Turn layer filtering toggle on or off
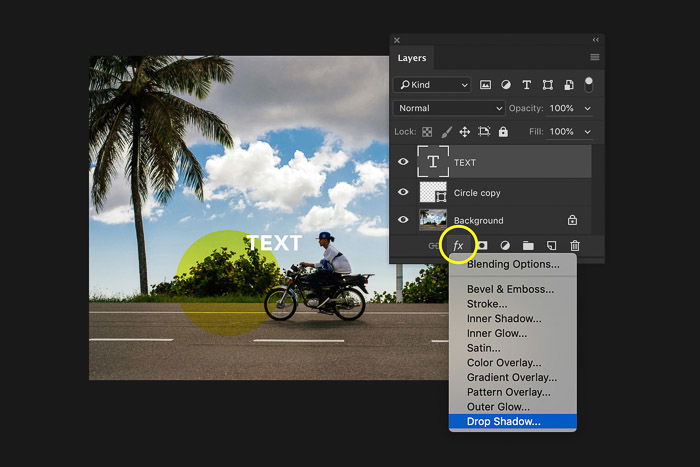700x467 pixels. pos(588,84)
